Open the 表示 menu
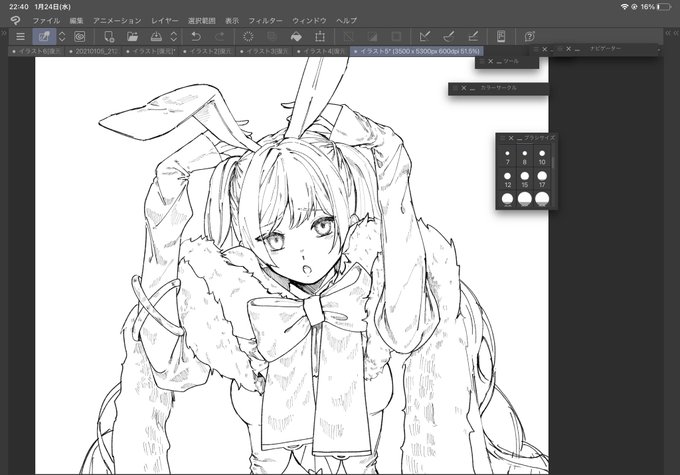The width and height of the screenshot is (680, 475). pos(232,20)
